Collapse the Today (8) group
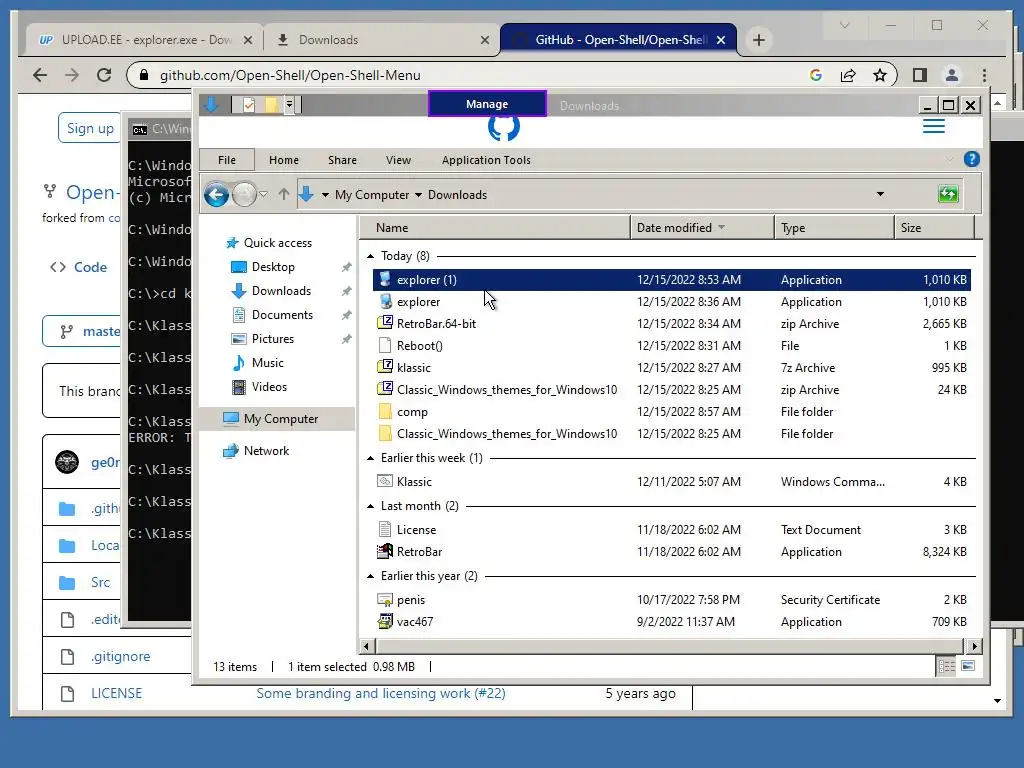 tap(370, 256)
